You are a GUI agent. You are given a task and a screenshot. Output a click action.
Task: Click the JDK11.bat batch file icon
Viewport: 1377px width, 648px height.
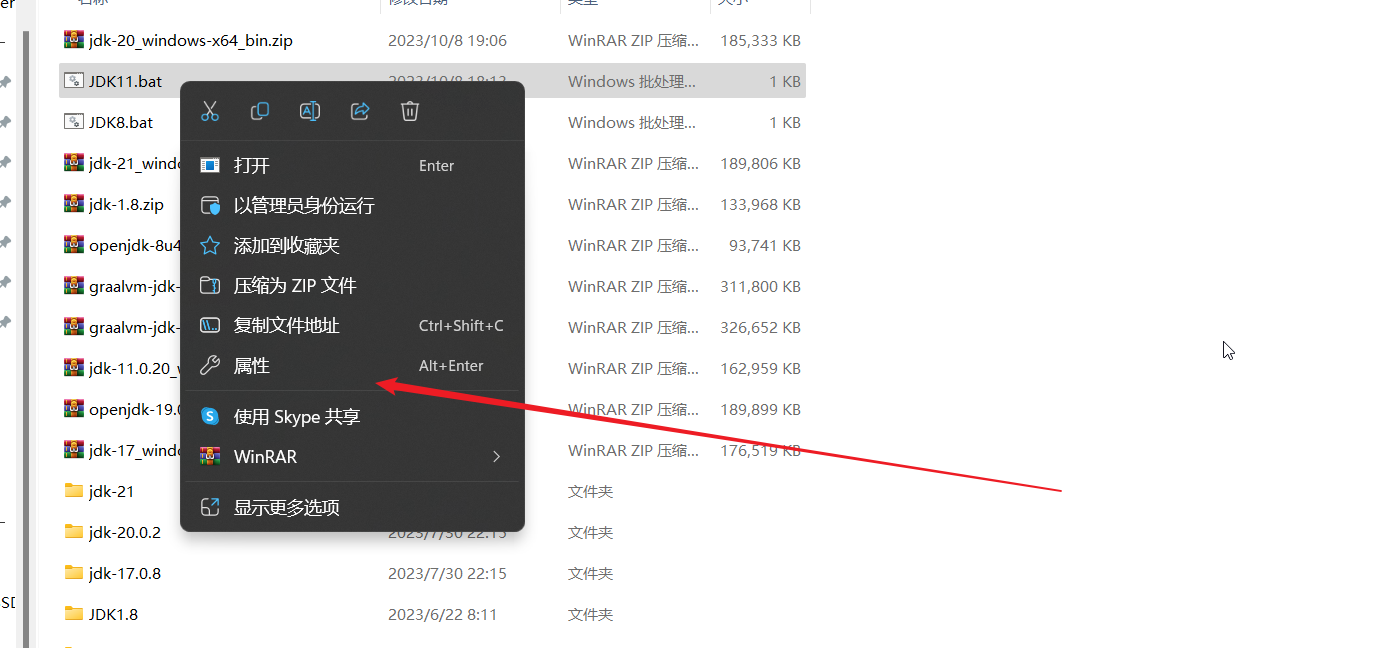(x=74, y=81)
